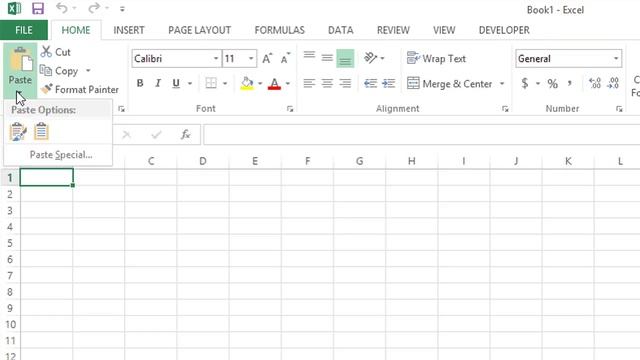
Task: Switch to the HOME tab
Action: pyautogui.click(x=76, y=30)
